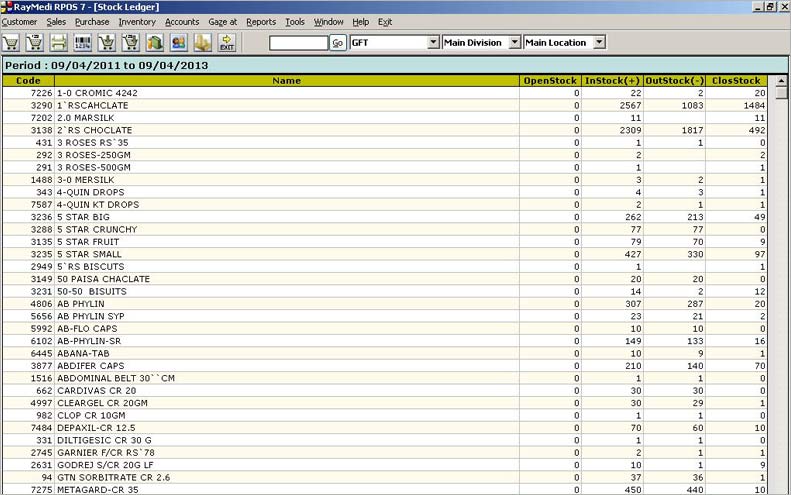Open the Inventory menu
This screenshot has height=495, width=791.
tap(137, 22)
